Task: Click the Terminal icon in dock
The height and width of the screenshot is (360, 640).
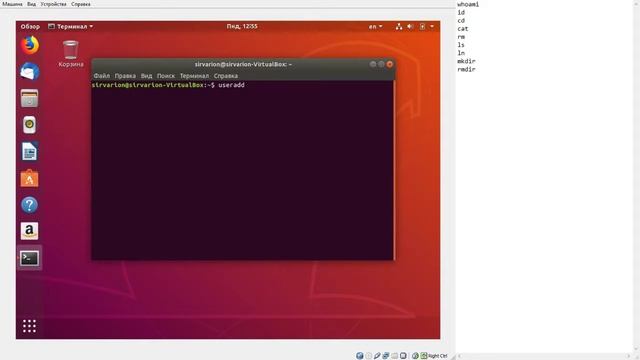Action: coord(29,258)
